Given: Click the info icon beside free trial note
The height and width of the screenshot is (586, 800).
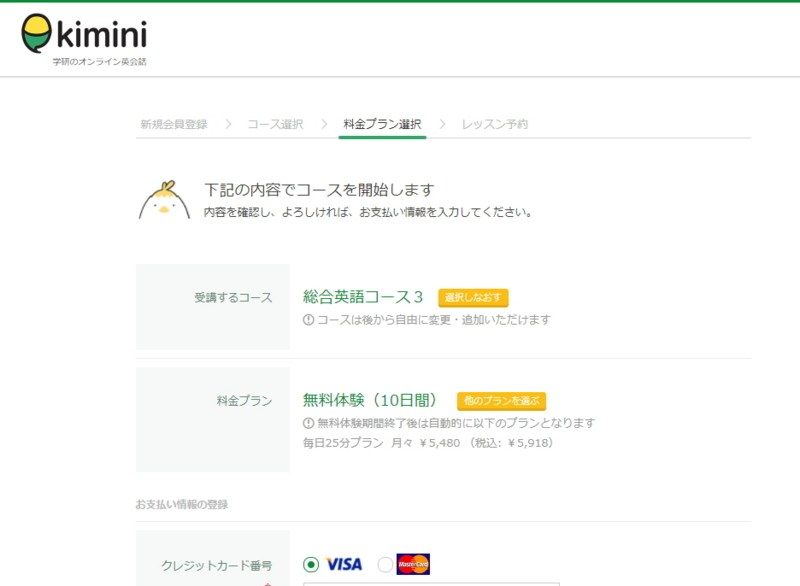Looking at the screenshot, I should (x=308, y=423).
